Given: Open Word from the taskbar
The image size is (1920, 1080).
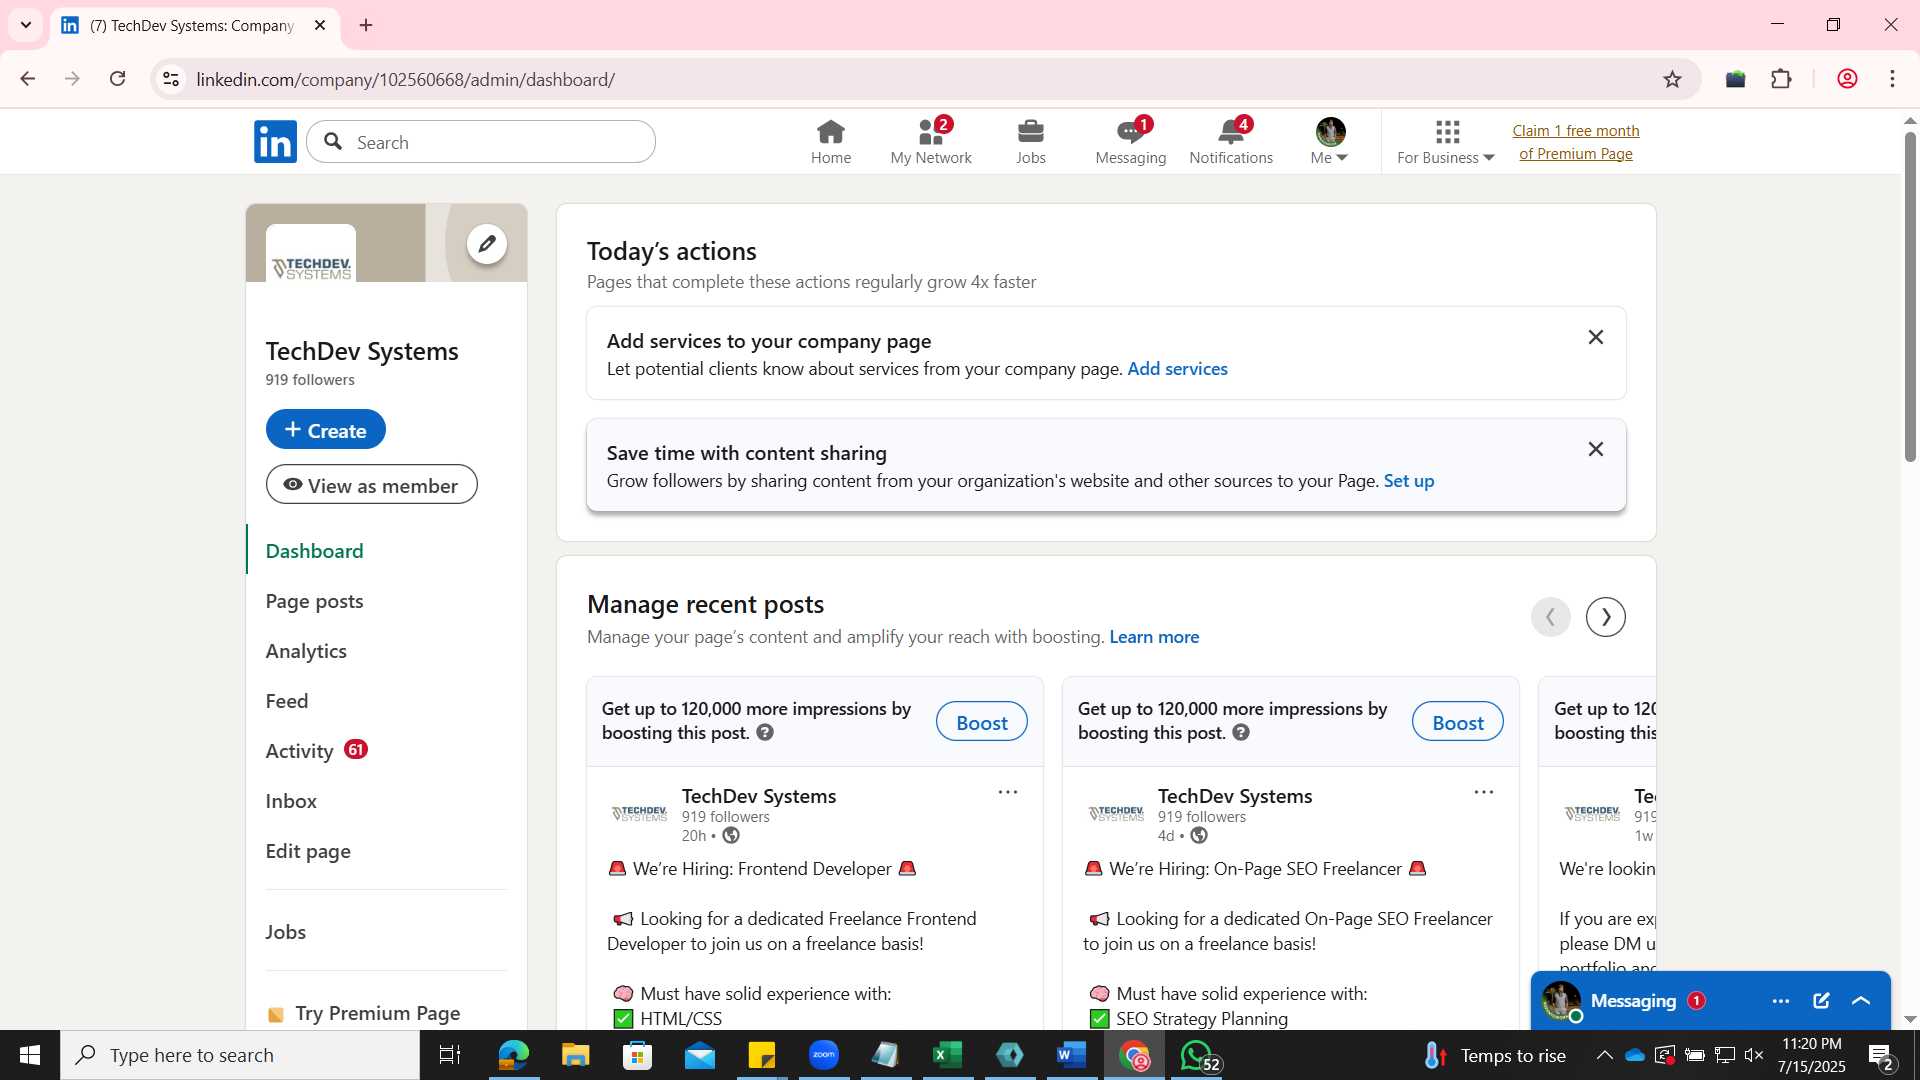Looking at the screenshot, I should [1071, 1055].
